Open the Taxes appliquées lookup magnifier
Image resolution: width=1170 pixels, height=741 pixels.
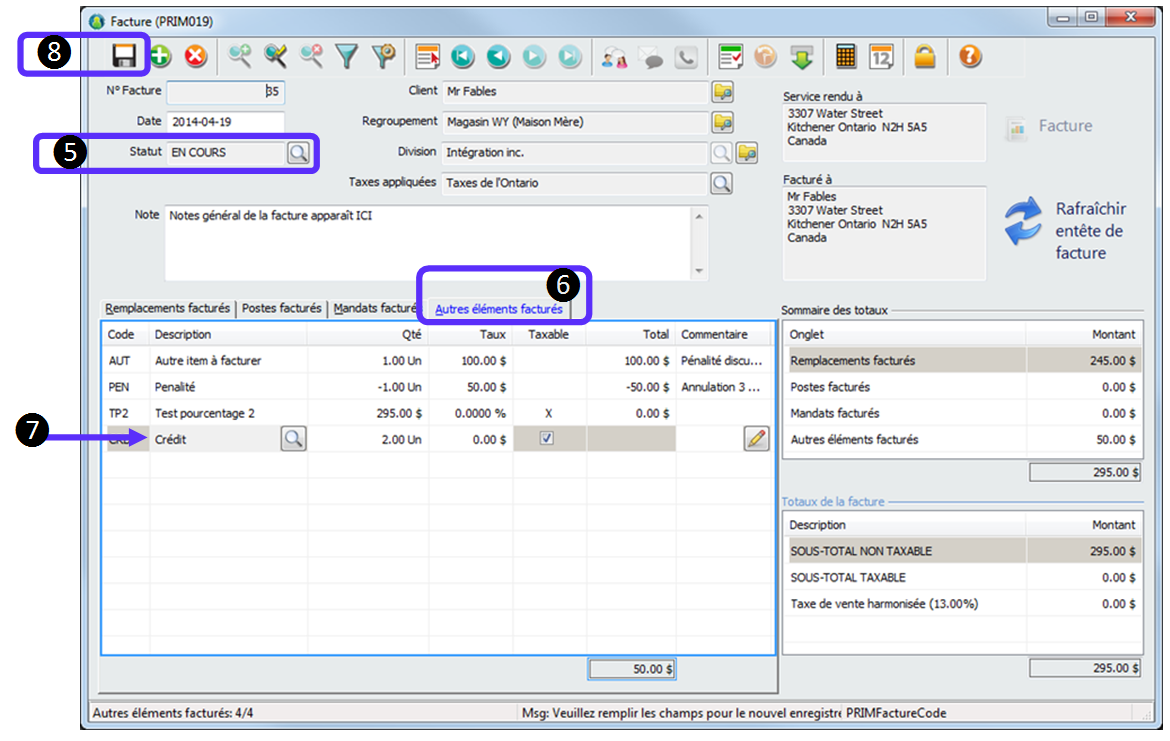[x=721, y=184]
